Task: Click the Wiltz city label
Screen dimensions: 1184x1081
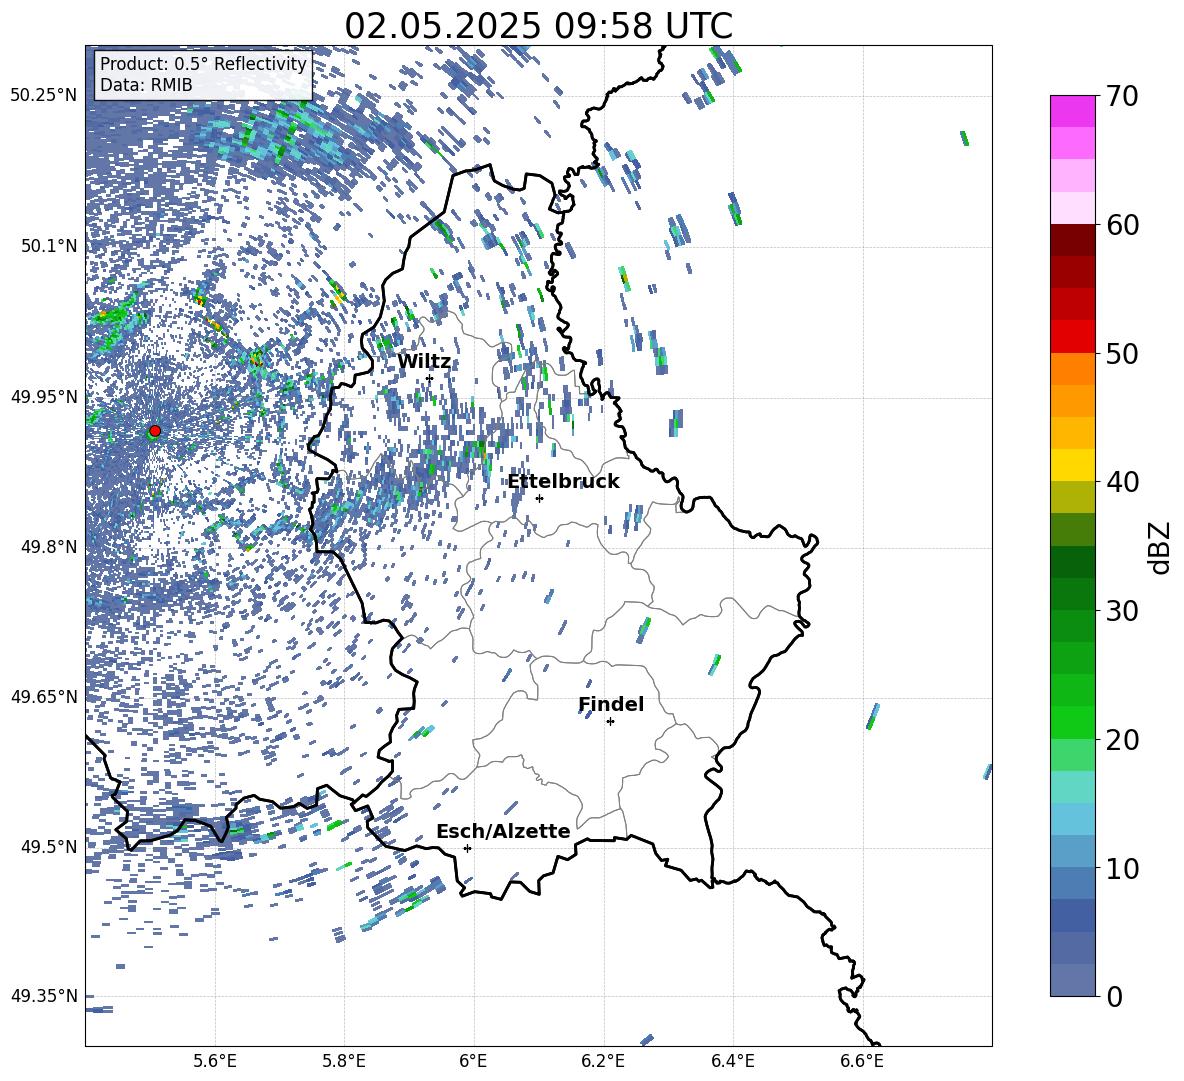Action: (424, 362)
